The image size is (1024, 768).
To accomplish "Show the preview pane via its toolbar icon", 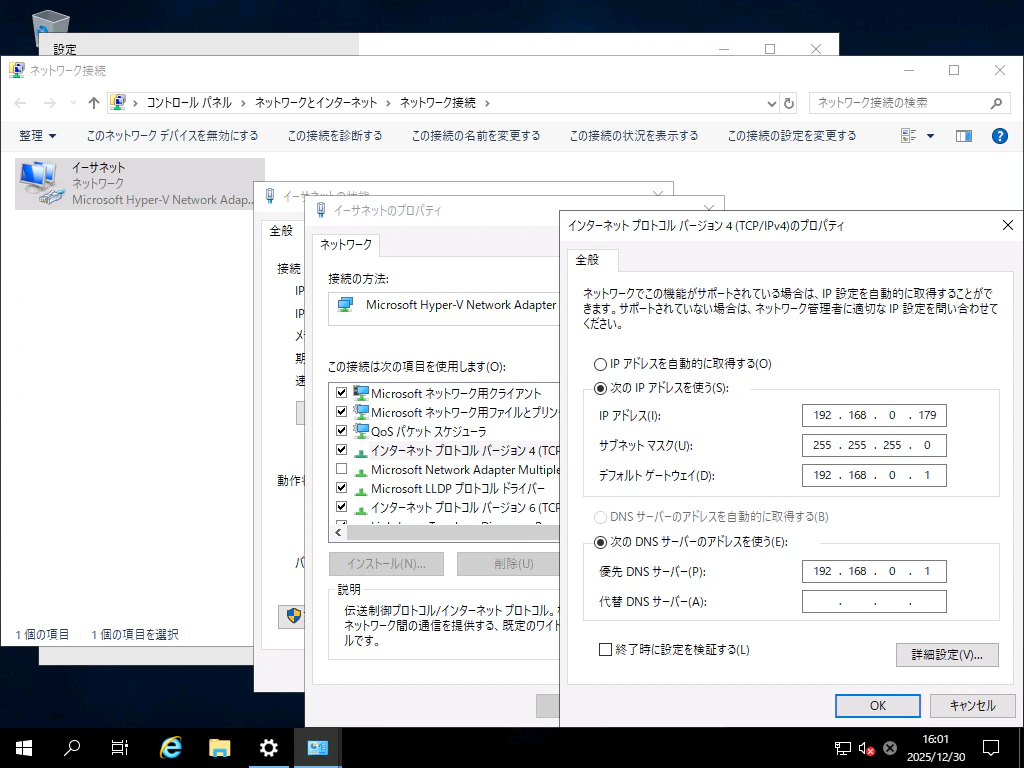I will click(963, 134).
